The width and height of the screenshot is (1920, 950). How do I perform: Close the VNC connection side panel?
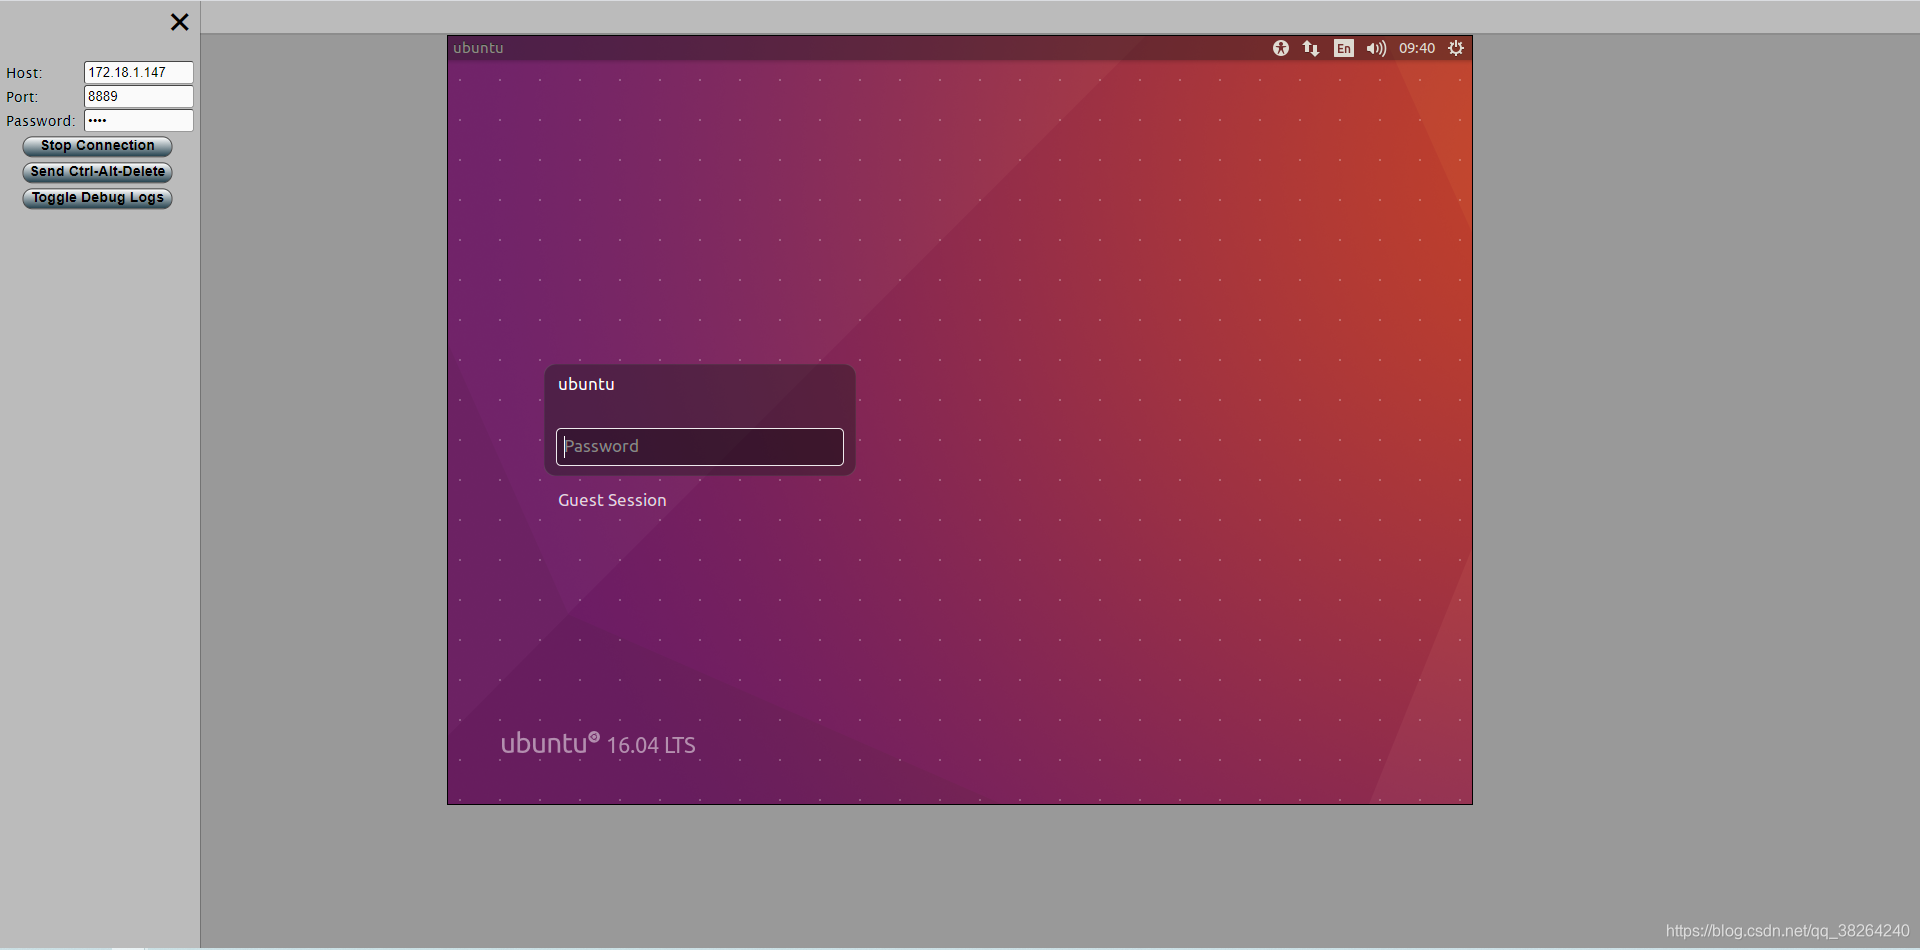pyautogui.click(x=179, y=22)
